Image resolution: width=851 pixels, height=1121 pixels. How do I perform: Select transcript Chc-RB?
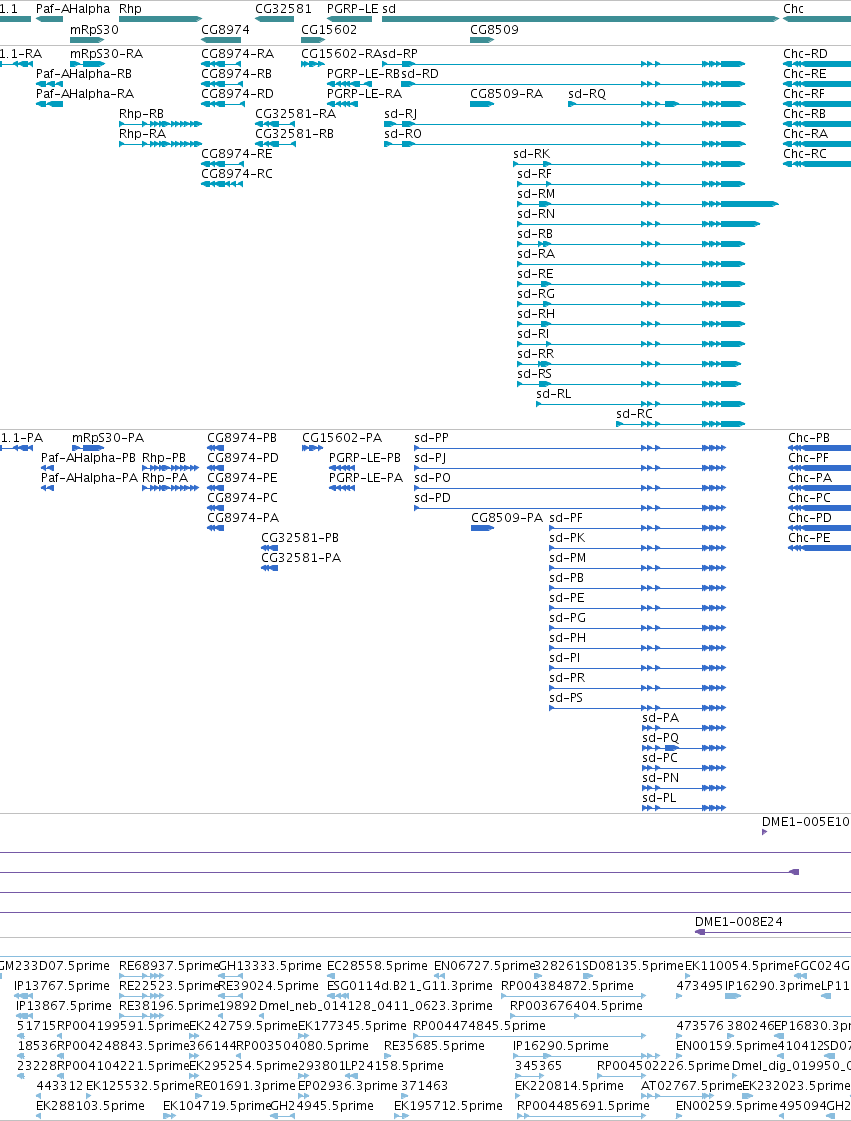tap(805, 114)
